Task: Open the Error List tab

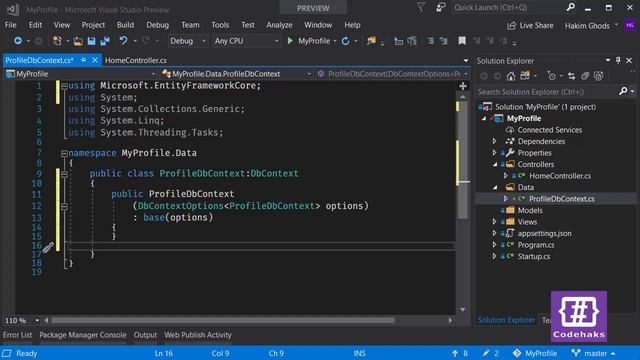Action: pyautogui.click(x=18, y=335)
